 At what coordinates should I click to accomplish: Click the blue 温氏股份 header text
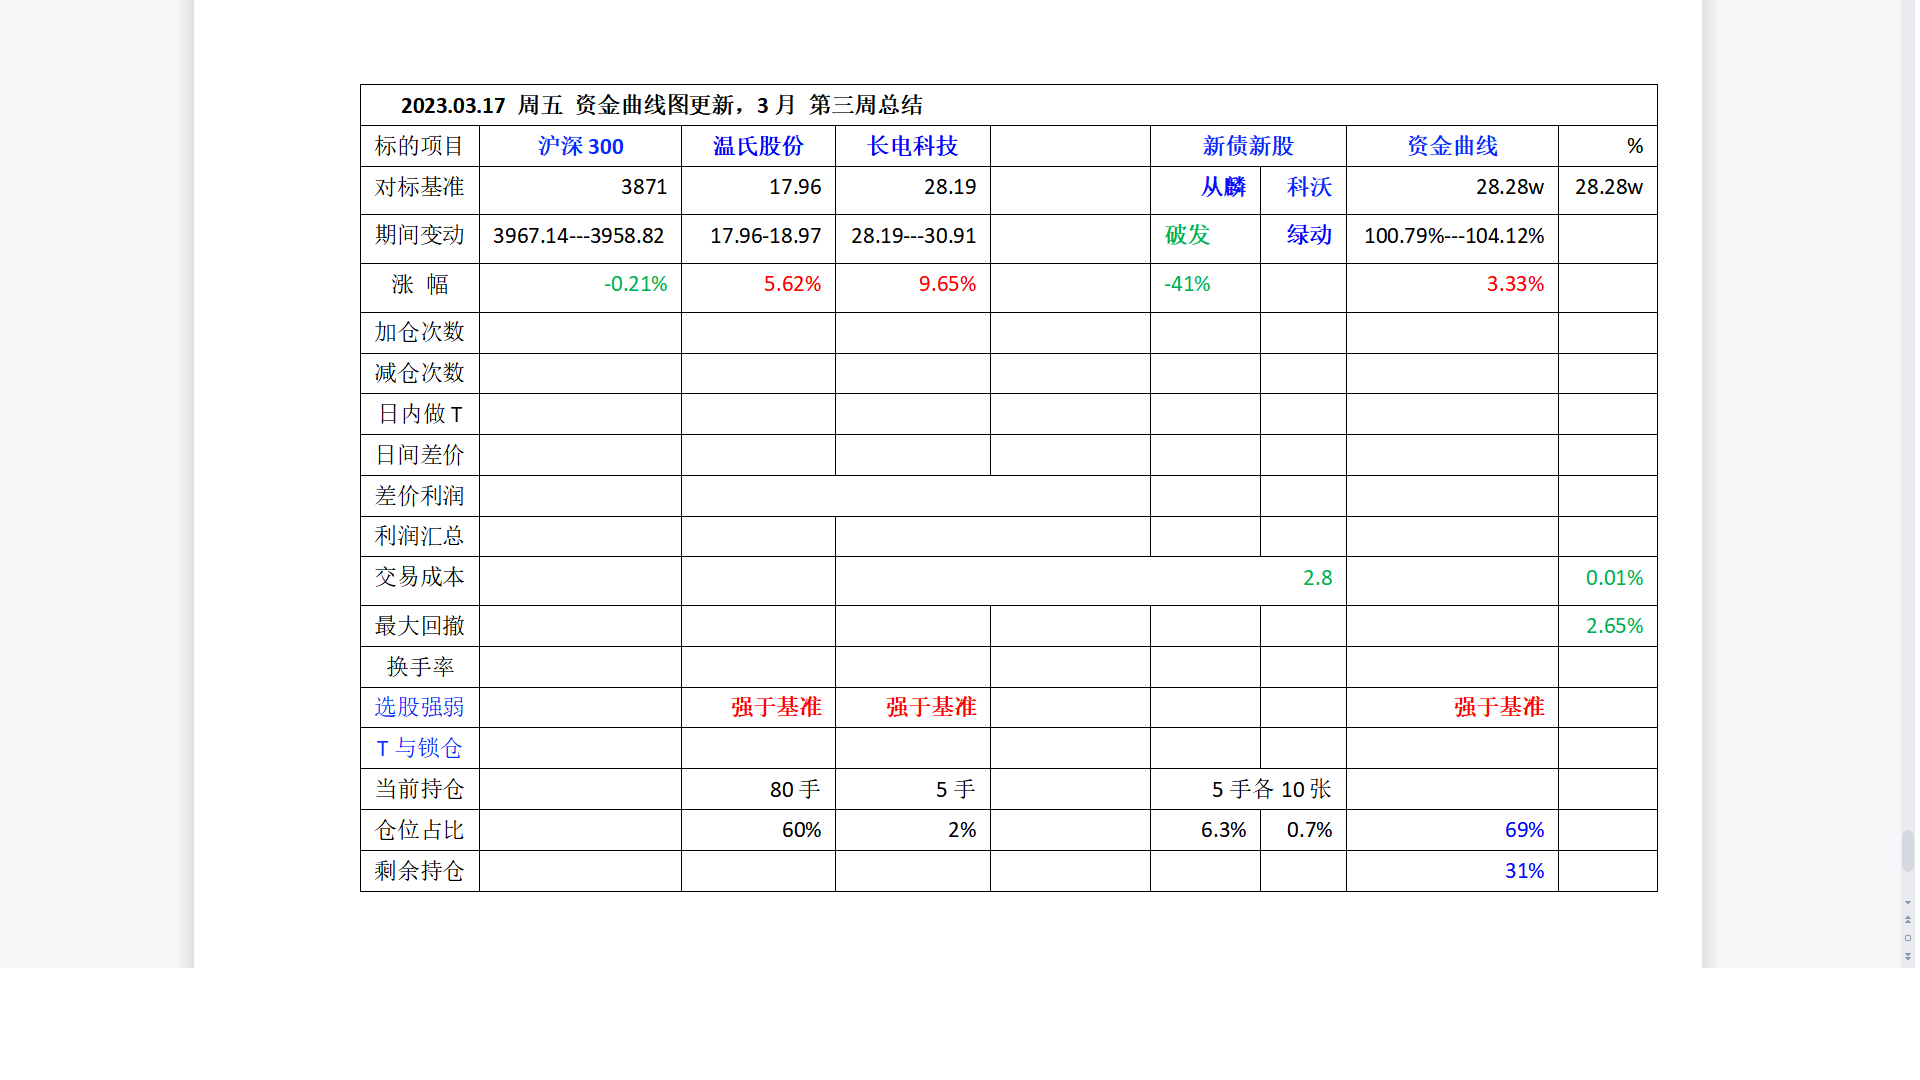[758, 146]
